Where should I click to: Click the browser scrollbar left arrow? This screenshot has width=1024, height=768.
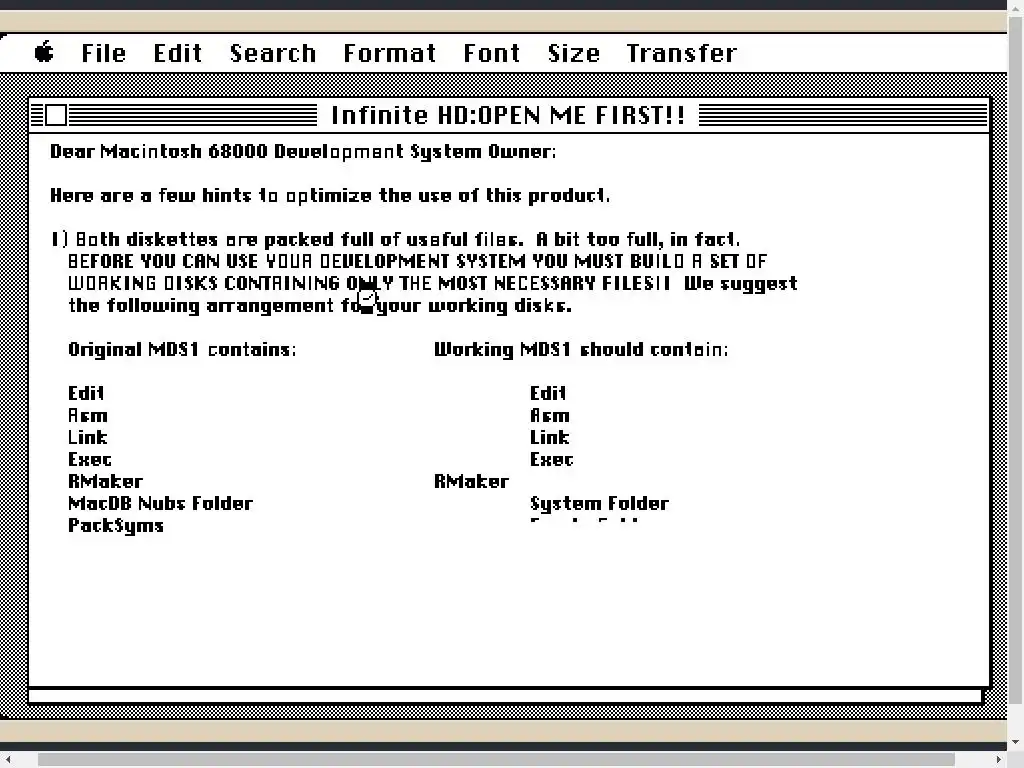(x=8, y=759)
